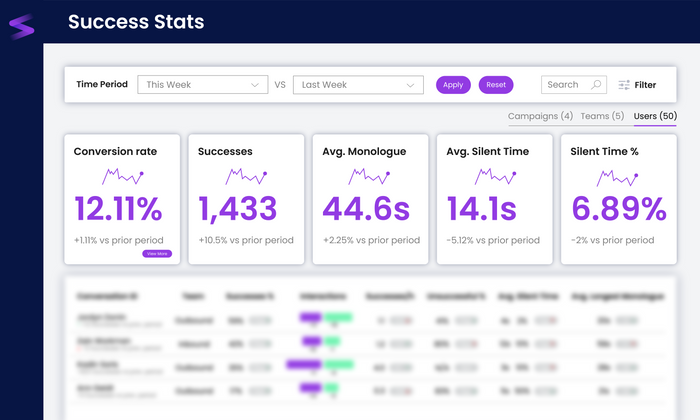Click the Conversion rate sparkline chart
This screenshot has height=420, width=700.
click(123, 176)
